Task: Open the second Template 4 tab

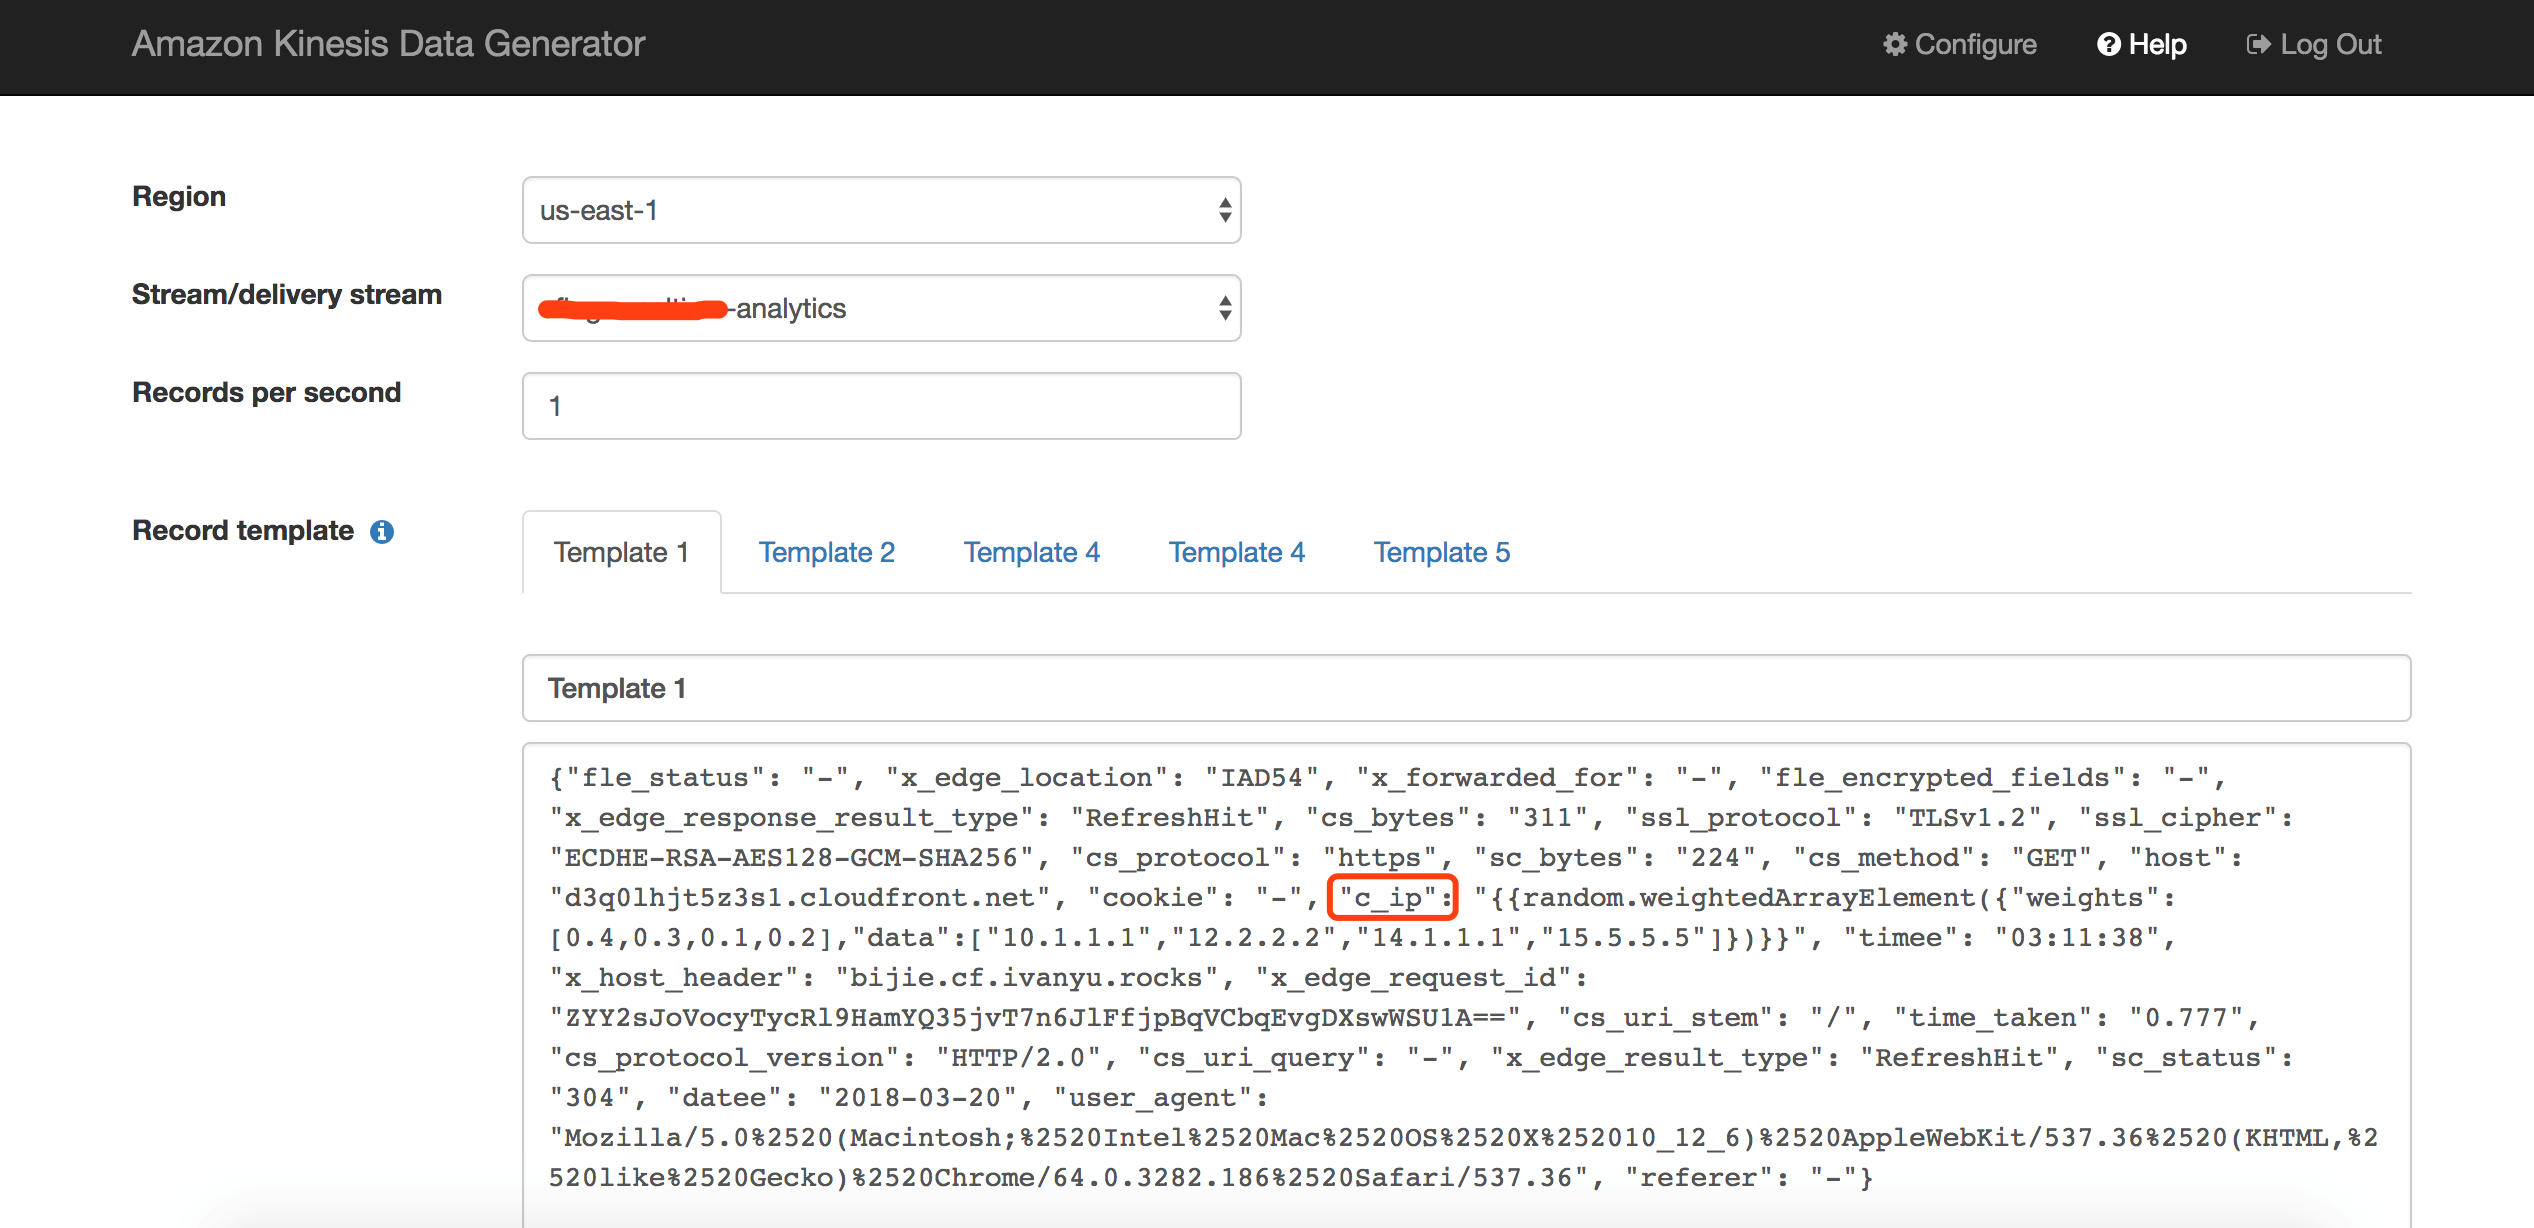Action: [x=1236, y=552]
